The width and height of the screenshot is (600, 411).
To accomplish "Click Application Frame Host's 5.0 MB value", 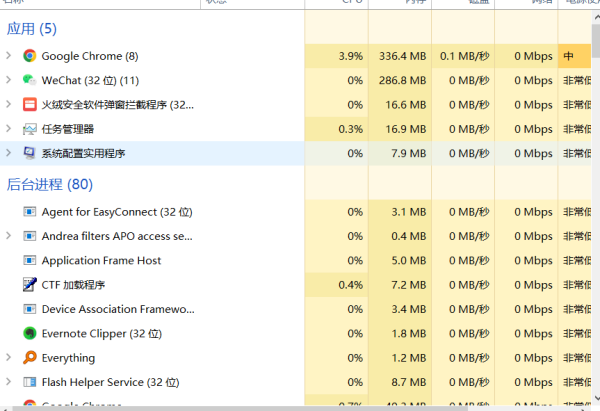I will pyautogui.click(x=409, y=261).
